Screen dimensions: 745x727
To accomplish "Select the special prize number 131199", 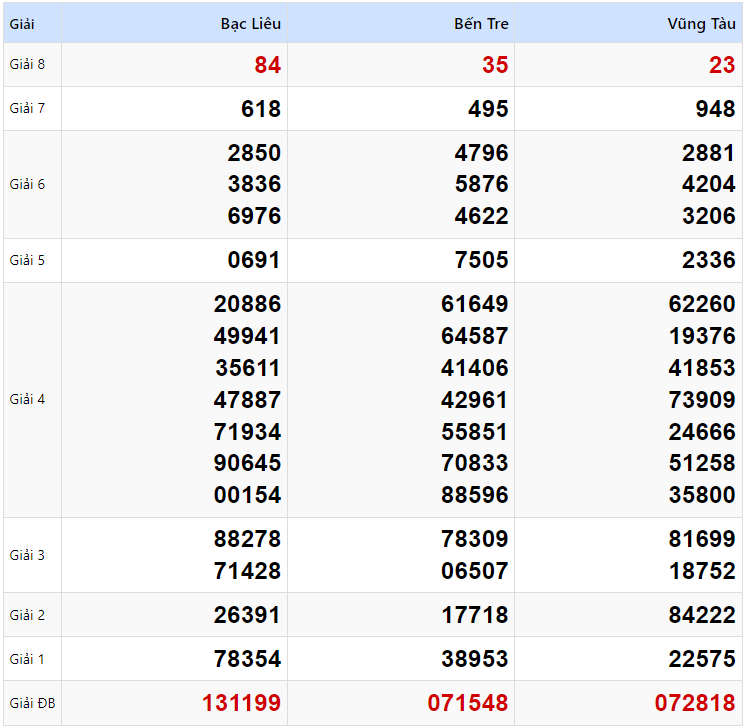I will [x=241, y=703].
